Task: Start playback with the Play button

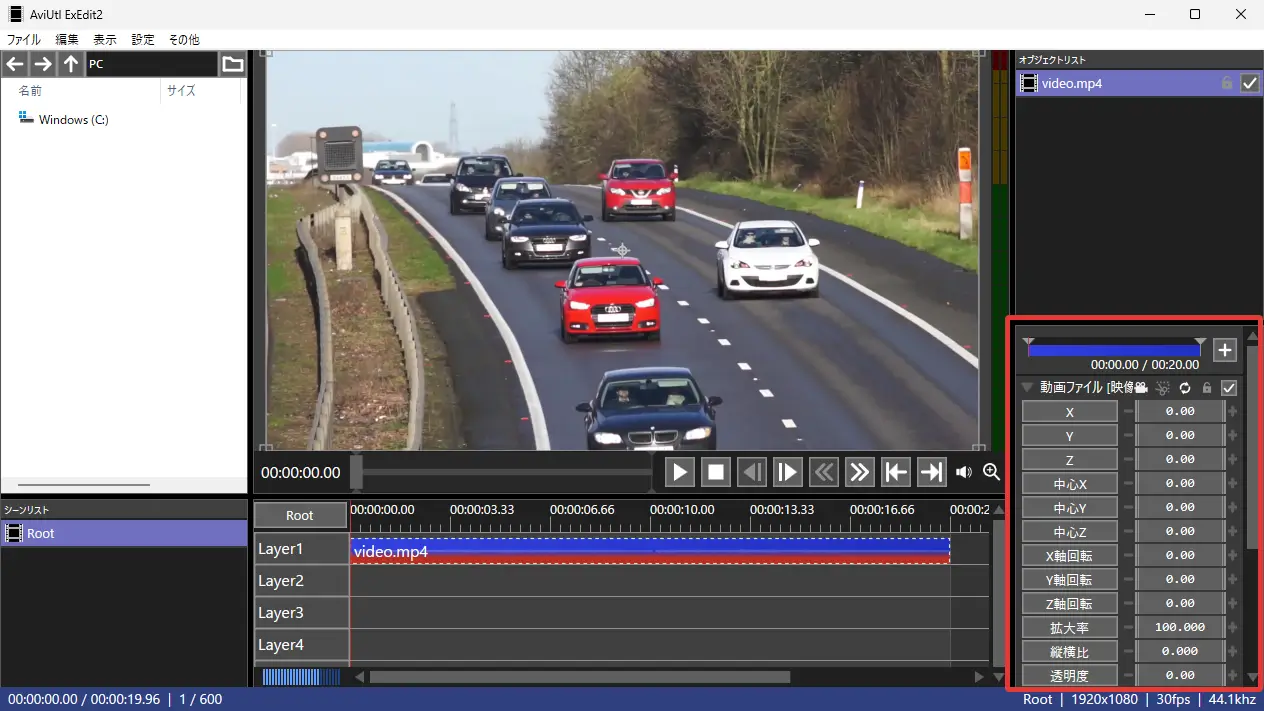Action: (679, 472)
